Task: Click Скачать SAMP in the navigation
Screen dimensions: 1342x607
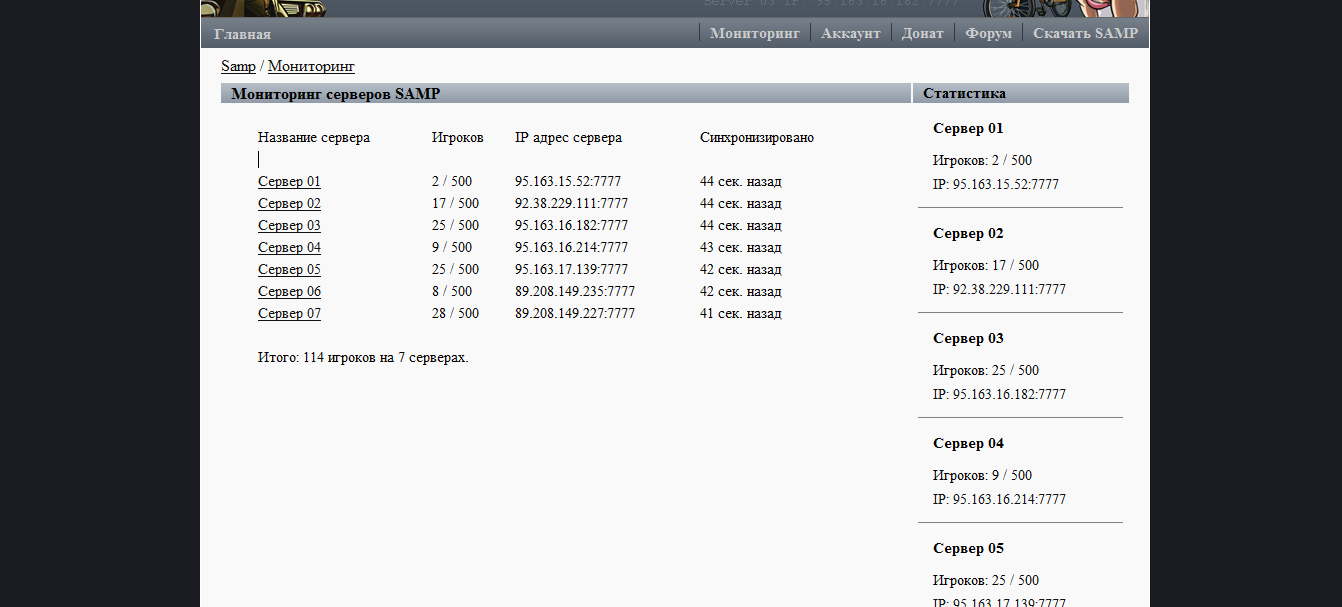Action: pyautogui.click(x=1085, y=33)
